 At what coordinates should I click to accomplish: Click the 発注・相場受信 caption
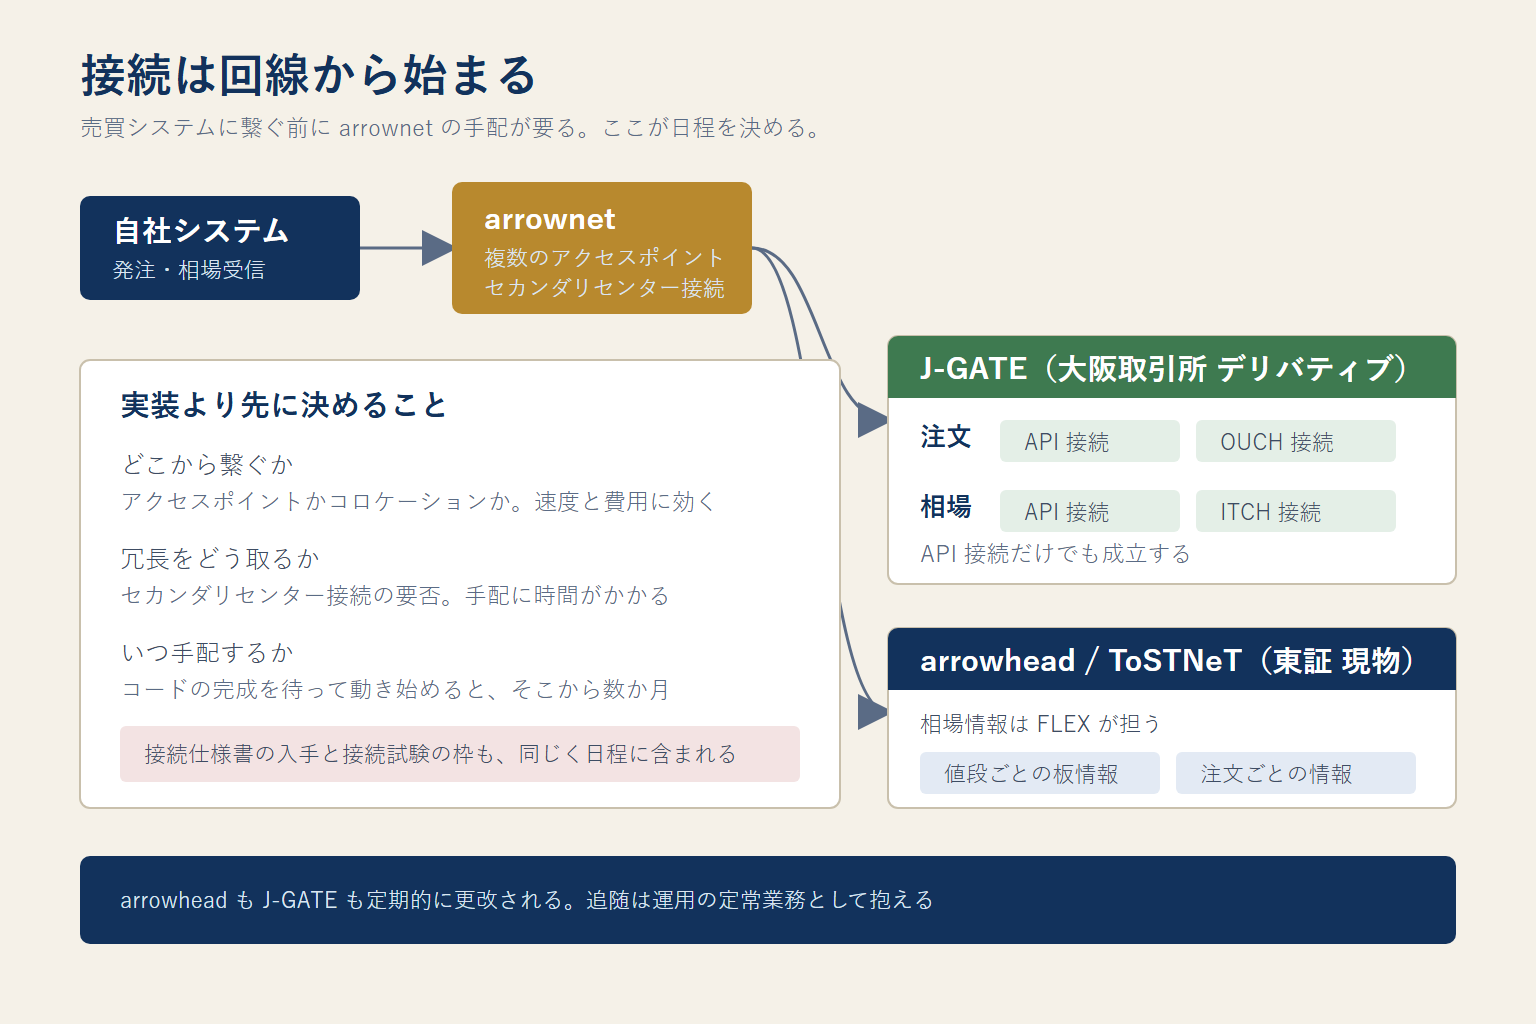tap(189, 270)
